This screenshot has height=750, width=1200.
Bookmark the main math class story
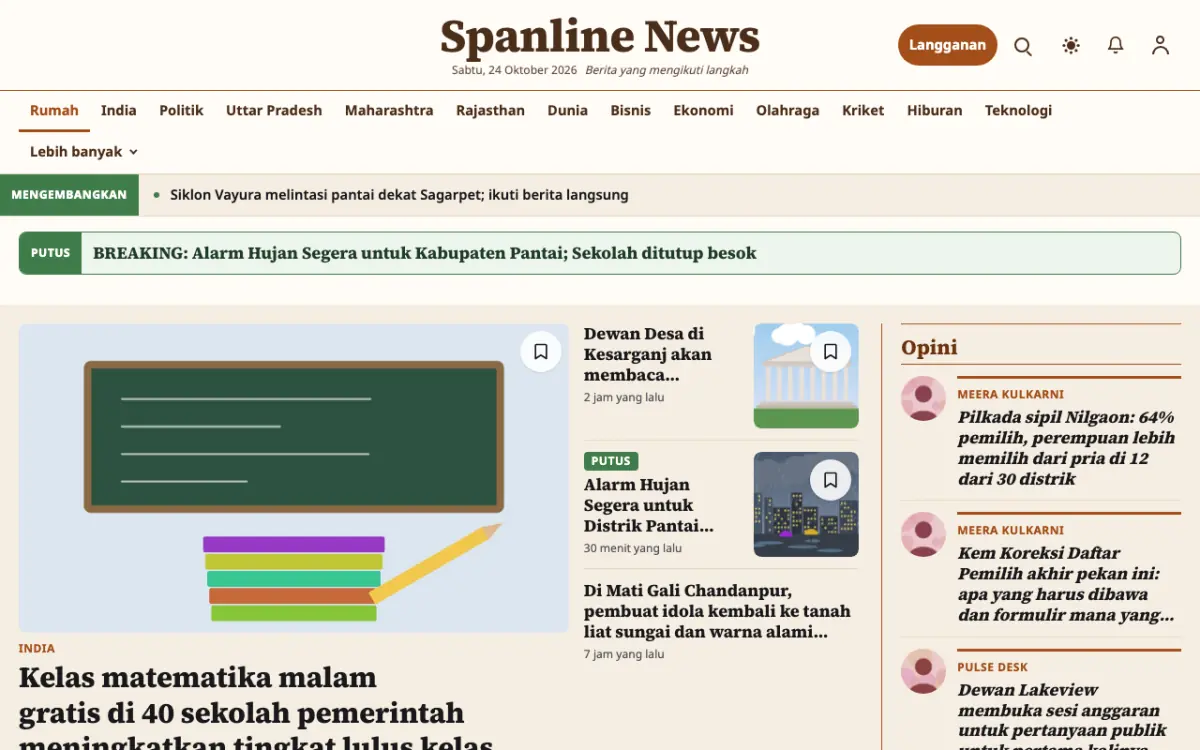tap(541, 352)
